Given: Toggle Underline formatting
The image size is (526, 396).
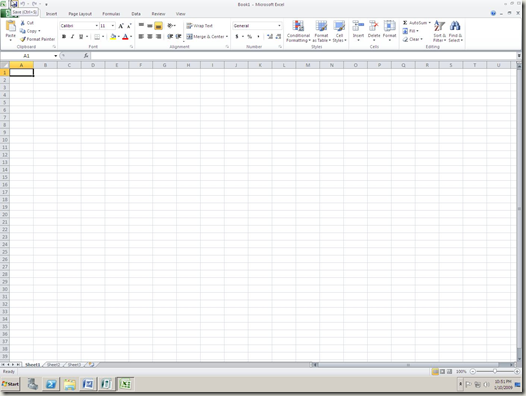Looking at the screenshot, I should pos(81,37).
